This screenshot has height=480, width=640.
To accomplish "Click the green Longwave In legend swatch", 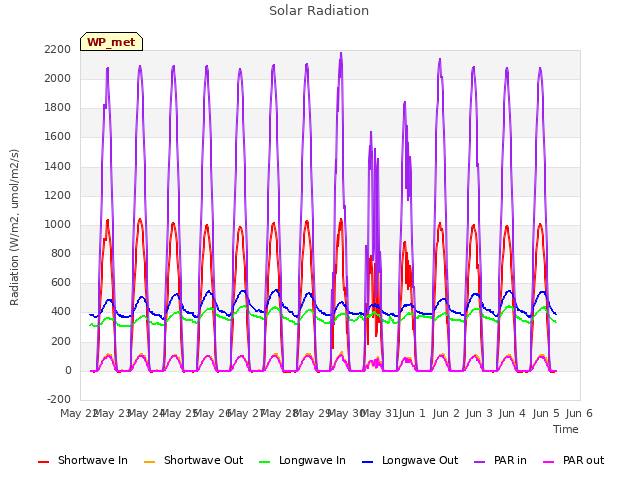I will point(265,462).
